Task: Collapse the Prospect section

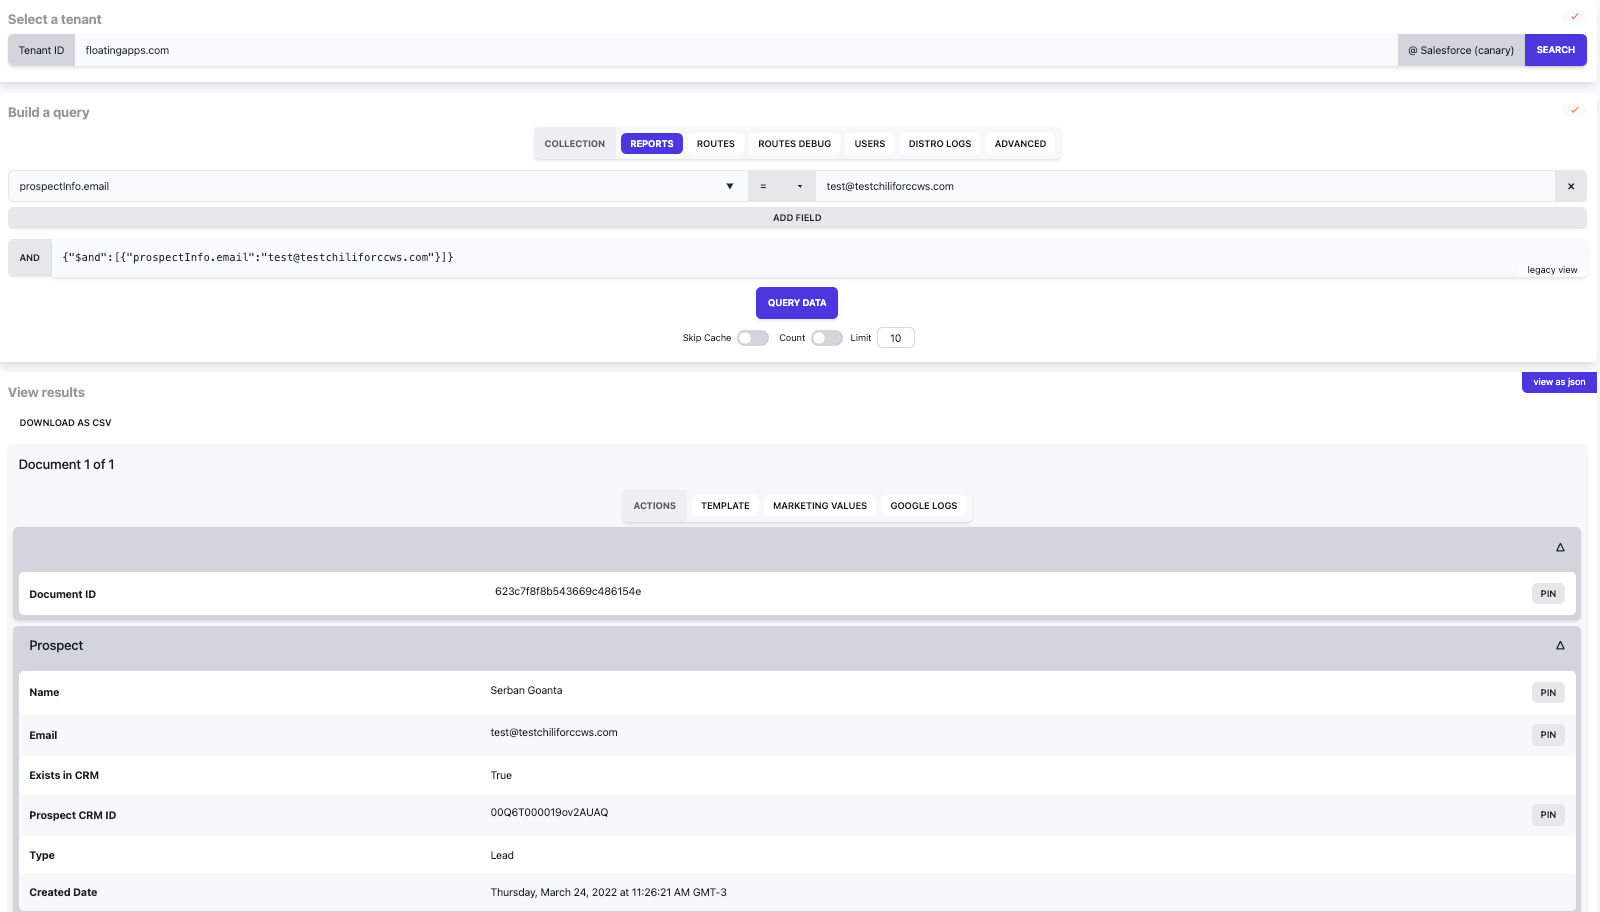Action: pos(1560,645)
